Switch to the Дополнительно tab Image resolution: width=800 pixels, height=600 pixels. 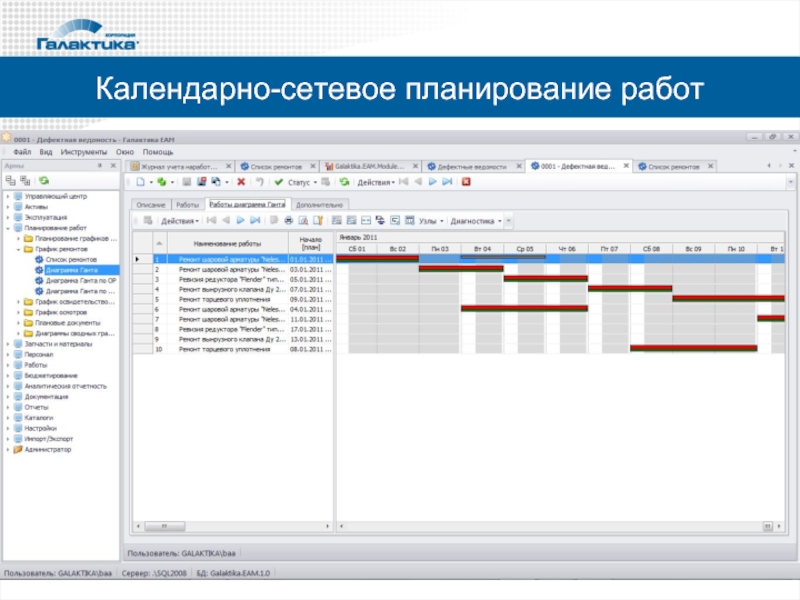point(319,205)
